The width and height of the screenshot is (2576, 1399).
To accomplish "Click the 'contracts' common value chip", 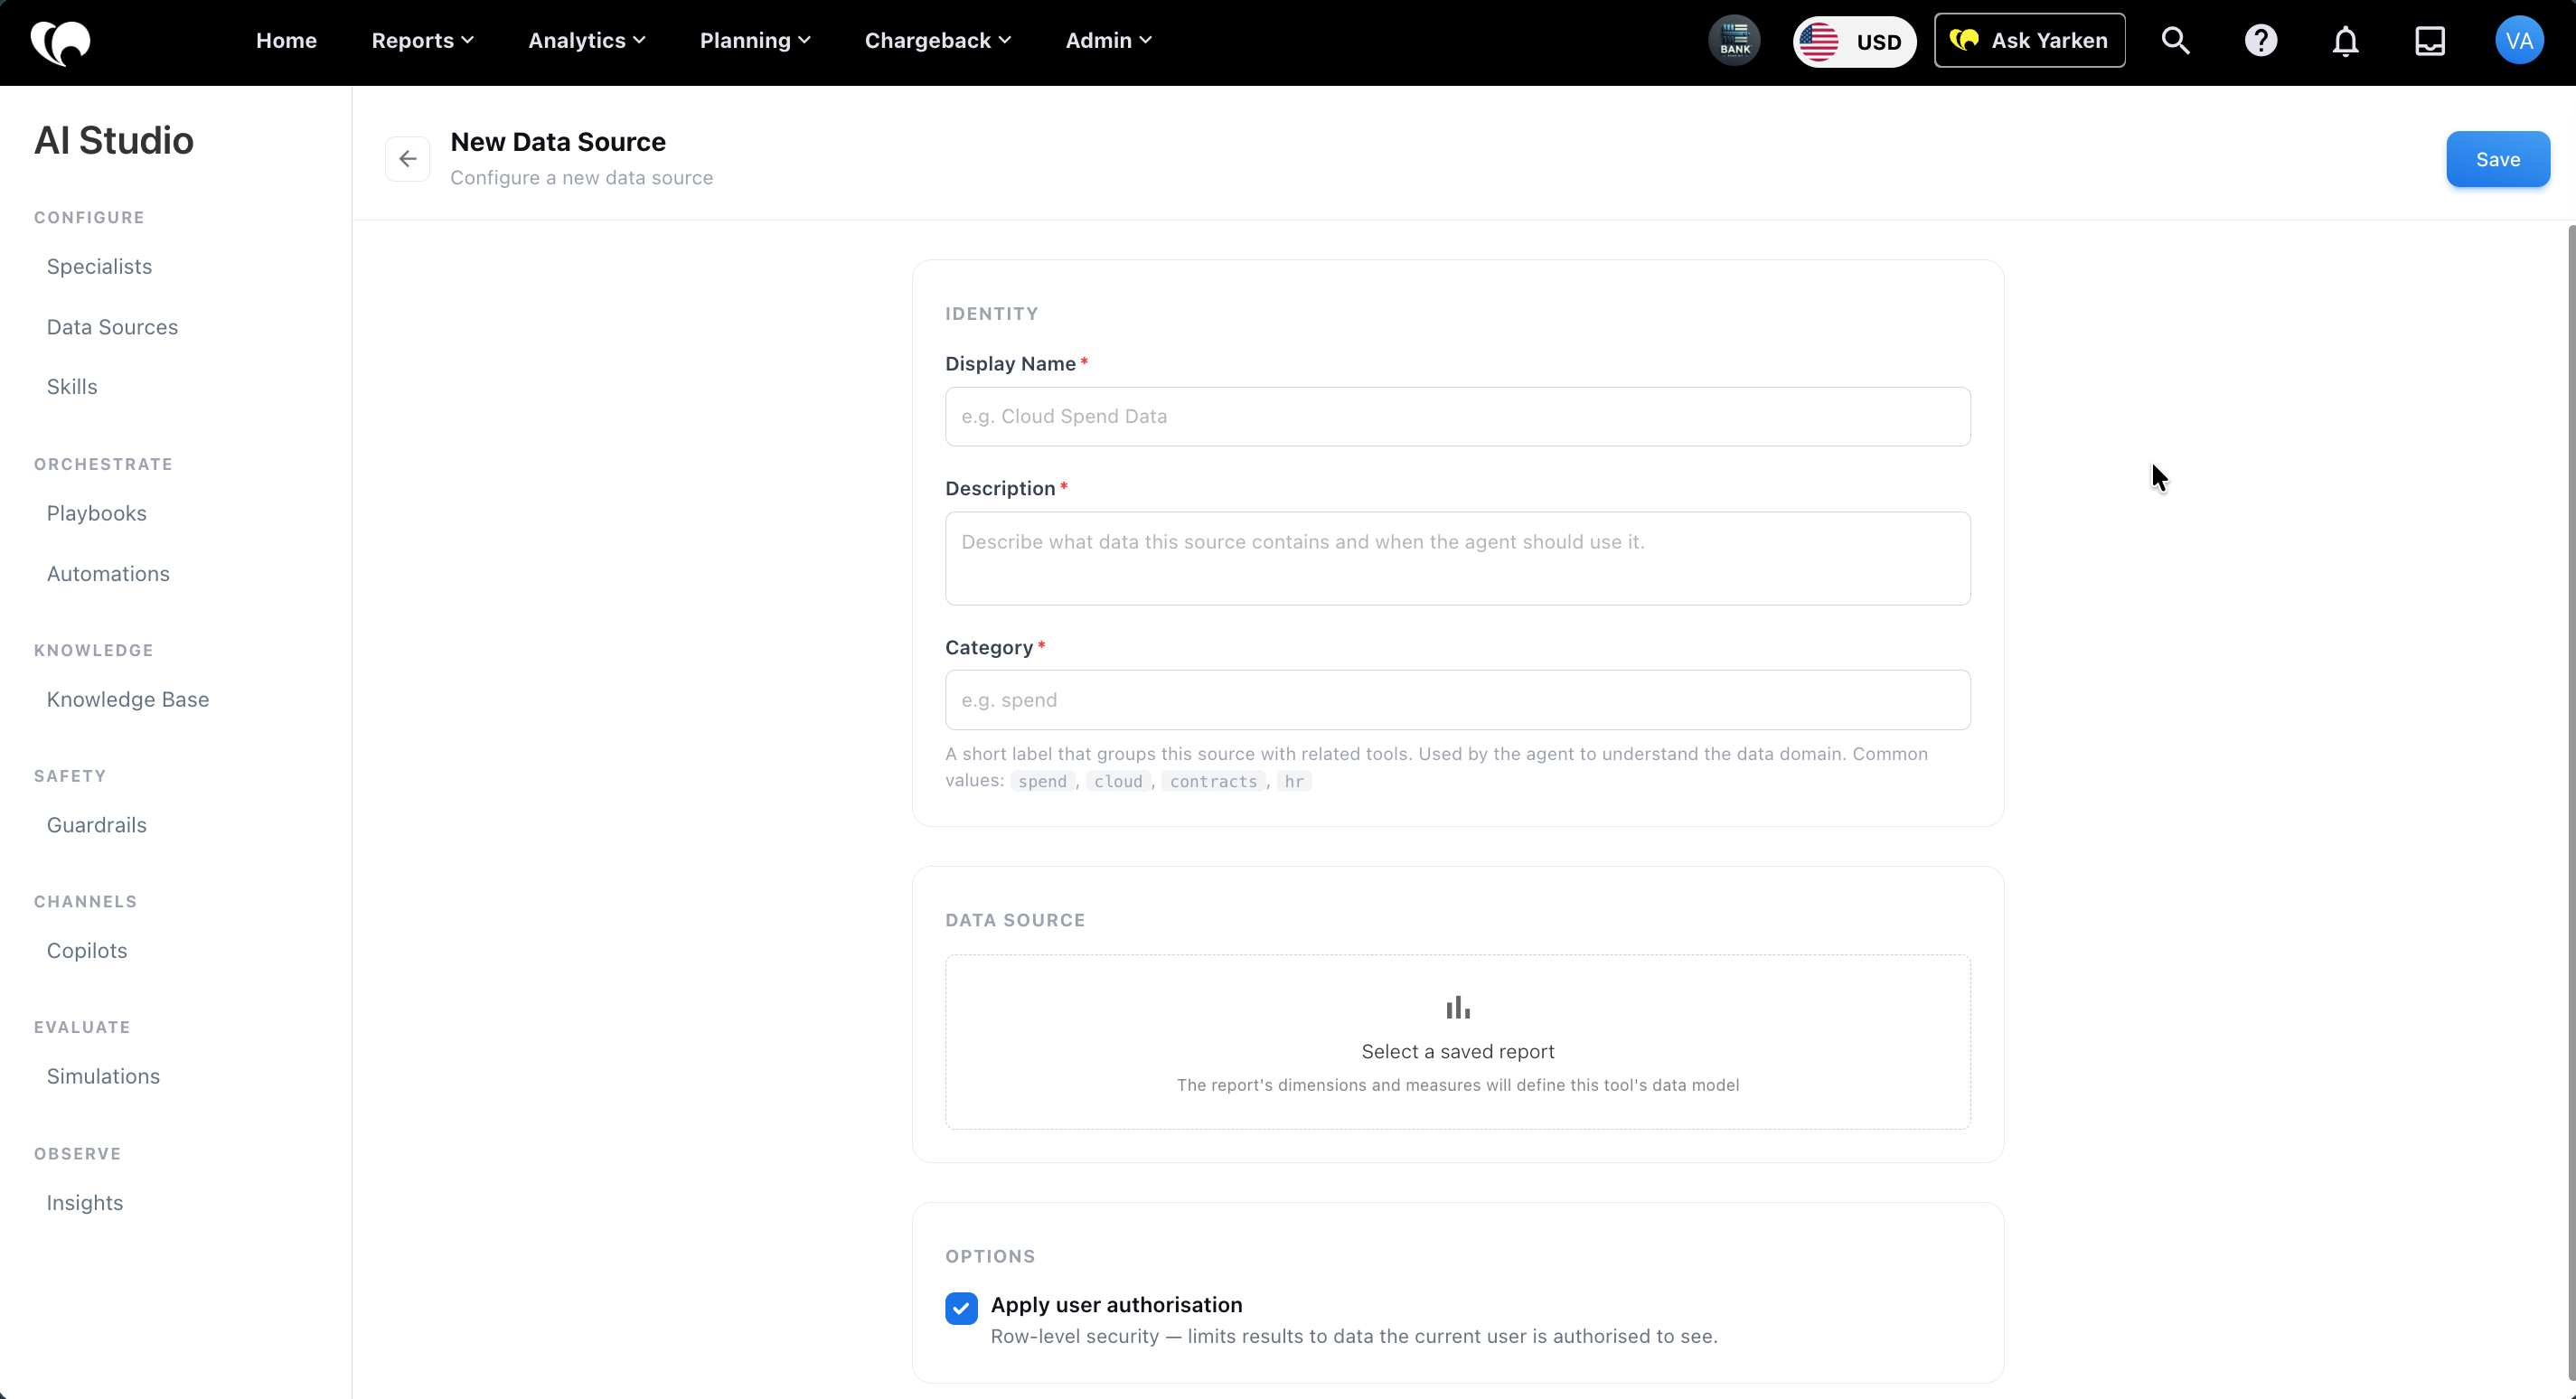I will coord(1213,782).
